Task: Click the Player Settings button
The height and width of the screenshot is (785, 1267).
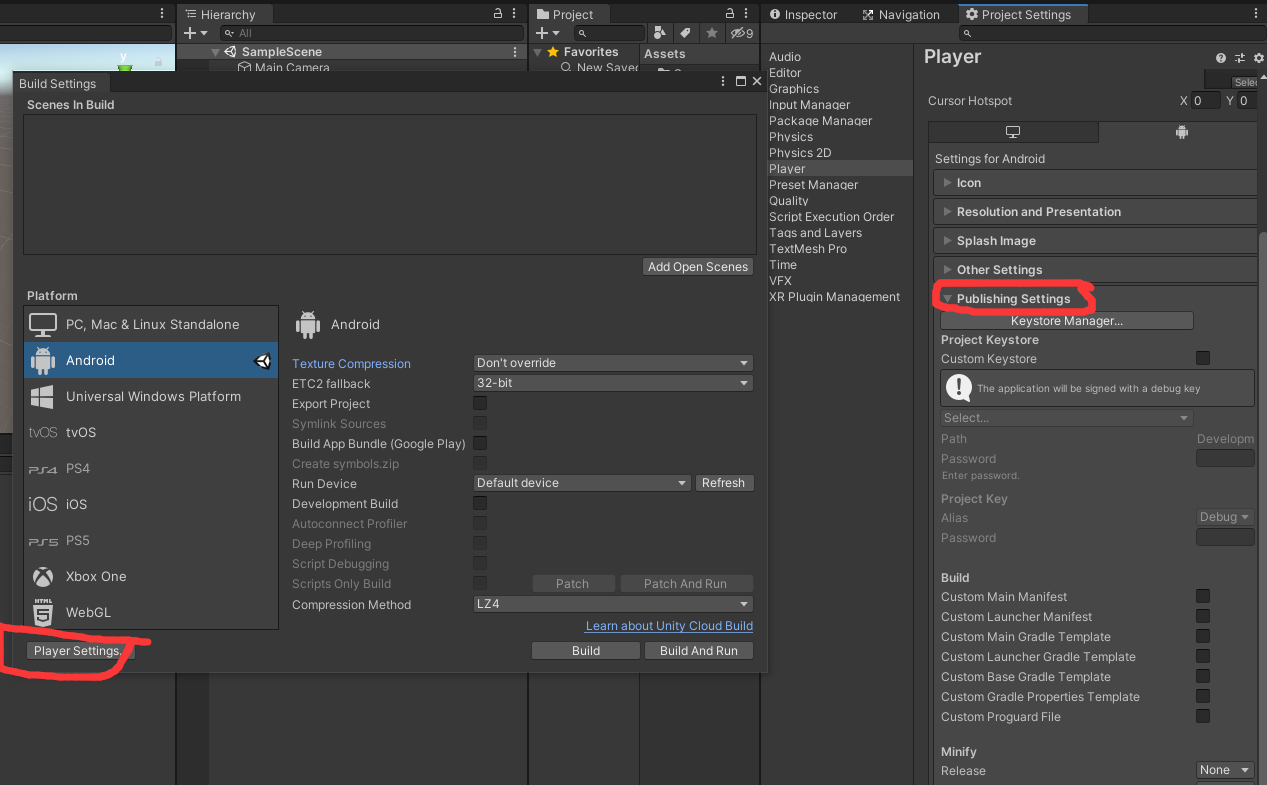Action: click(x=80, y=651)
